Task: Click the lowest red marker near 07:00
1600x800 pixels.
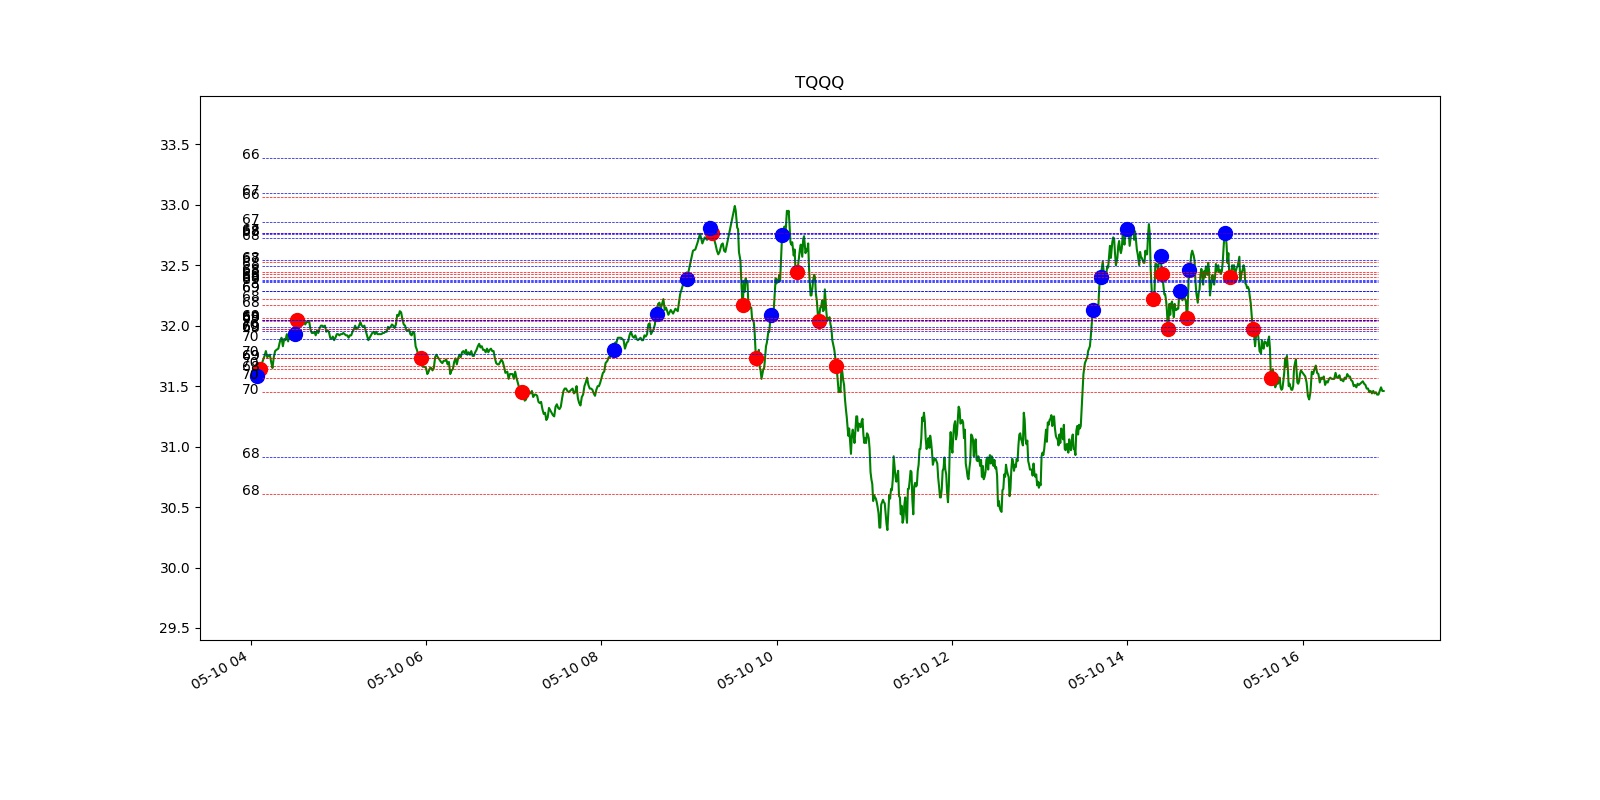Action: (522, 392)
